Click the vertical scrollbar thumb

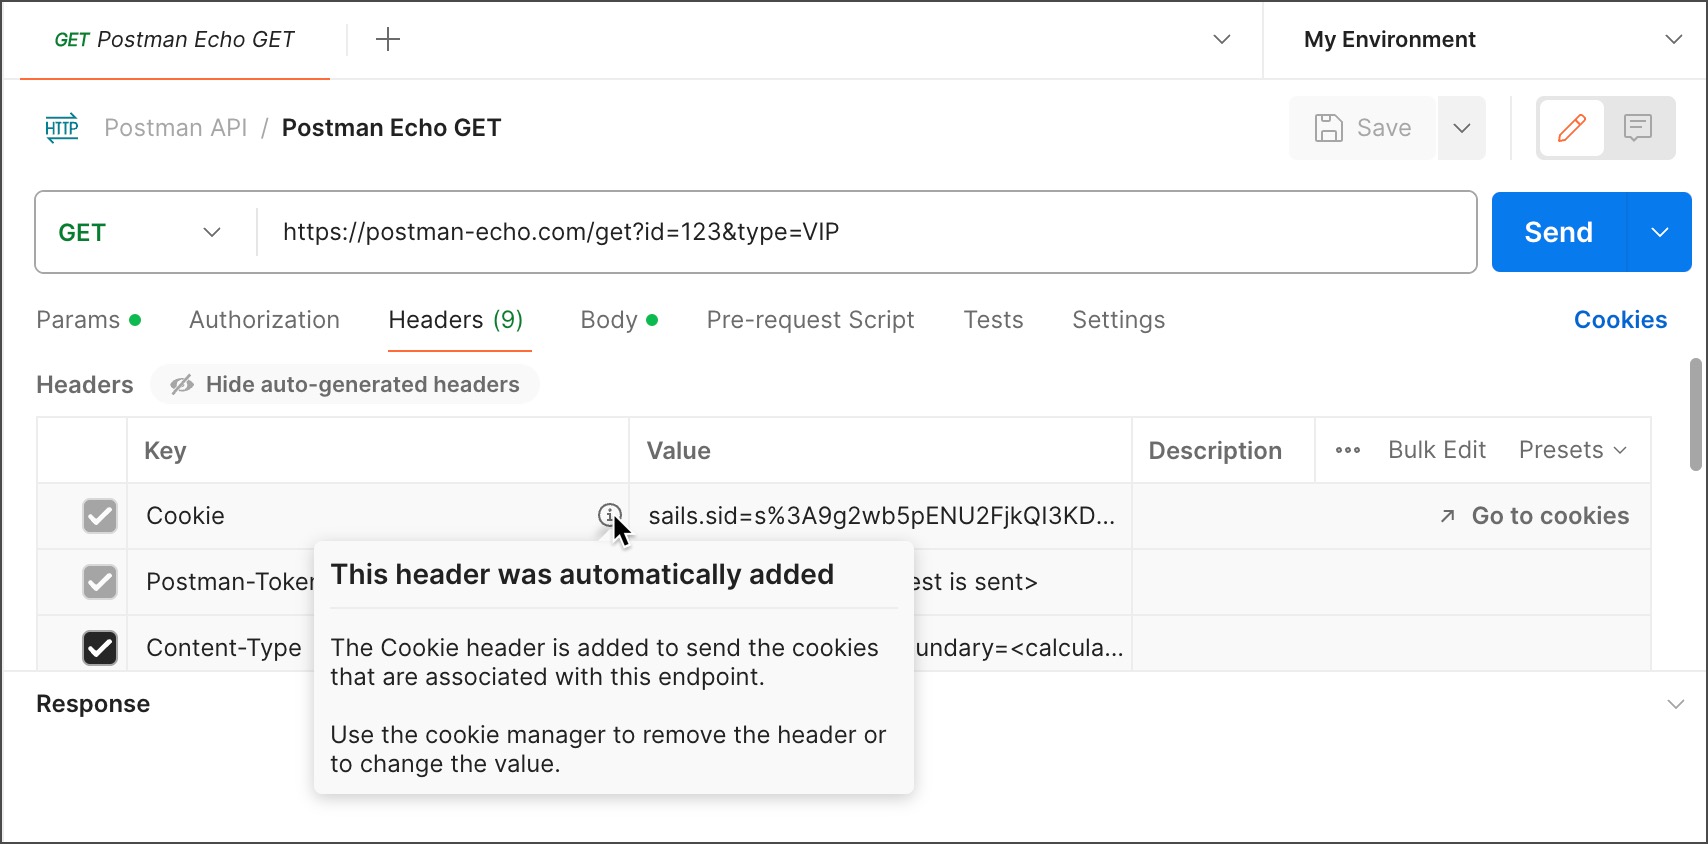(x=1695, y=414)
